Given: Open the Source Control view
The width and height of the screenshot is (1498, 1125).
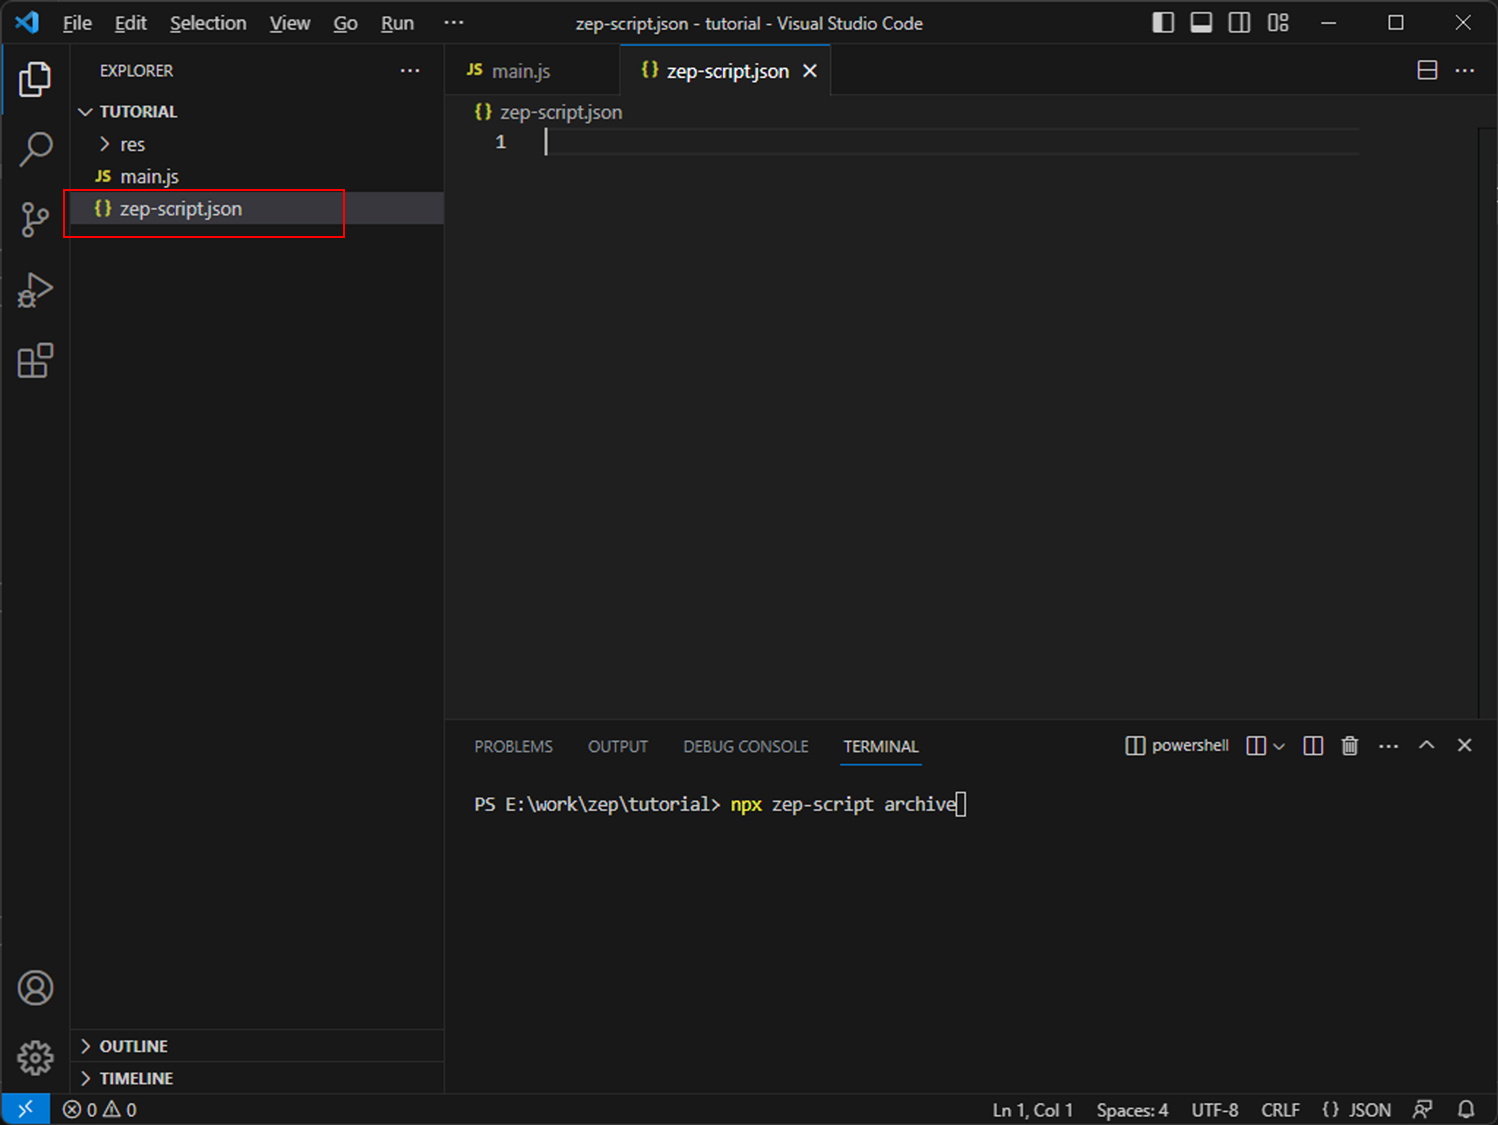Looking at the screenshot, I should point(35,219).
